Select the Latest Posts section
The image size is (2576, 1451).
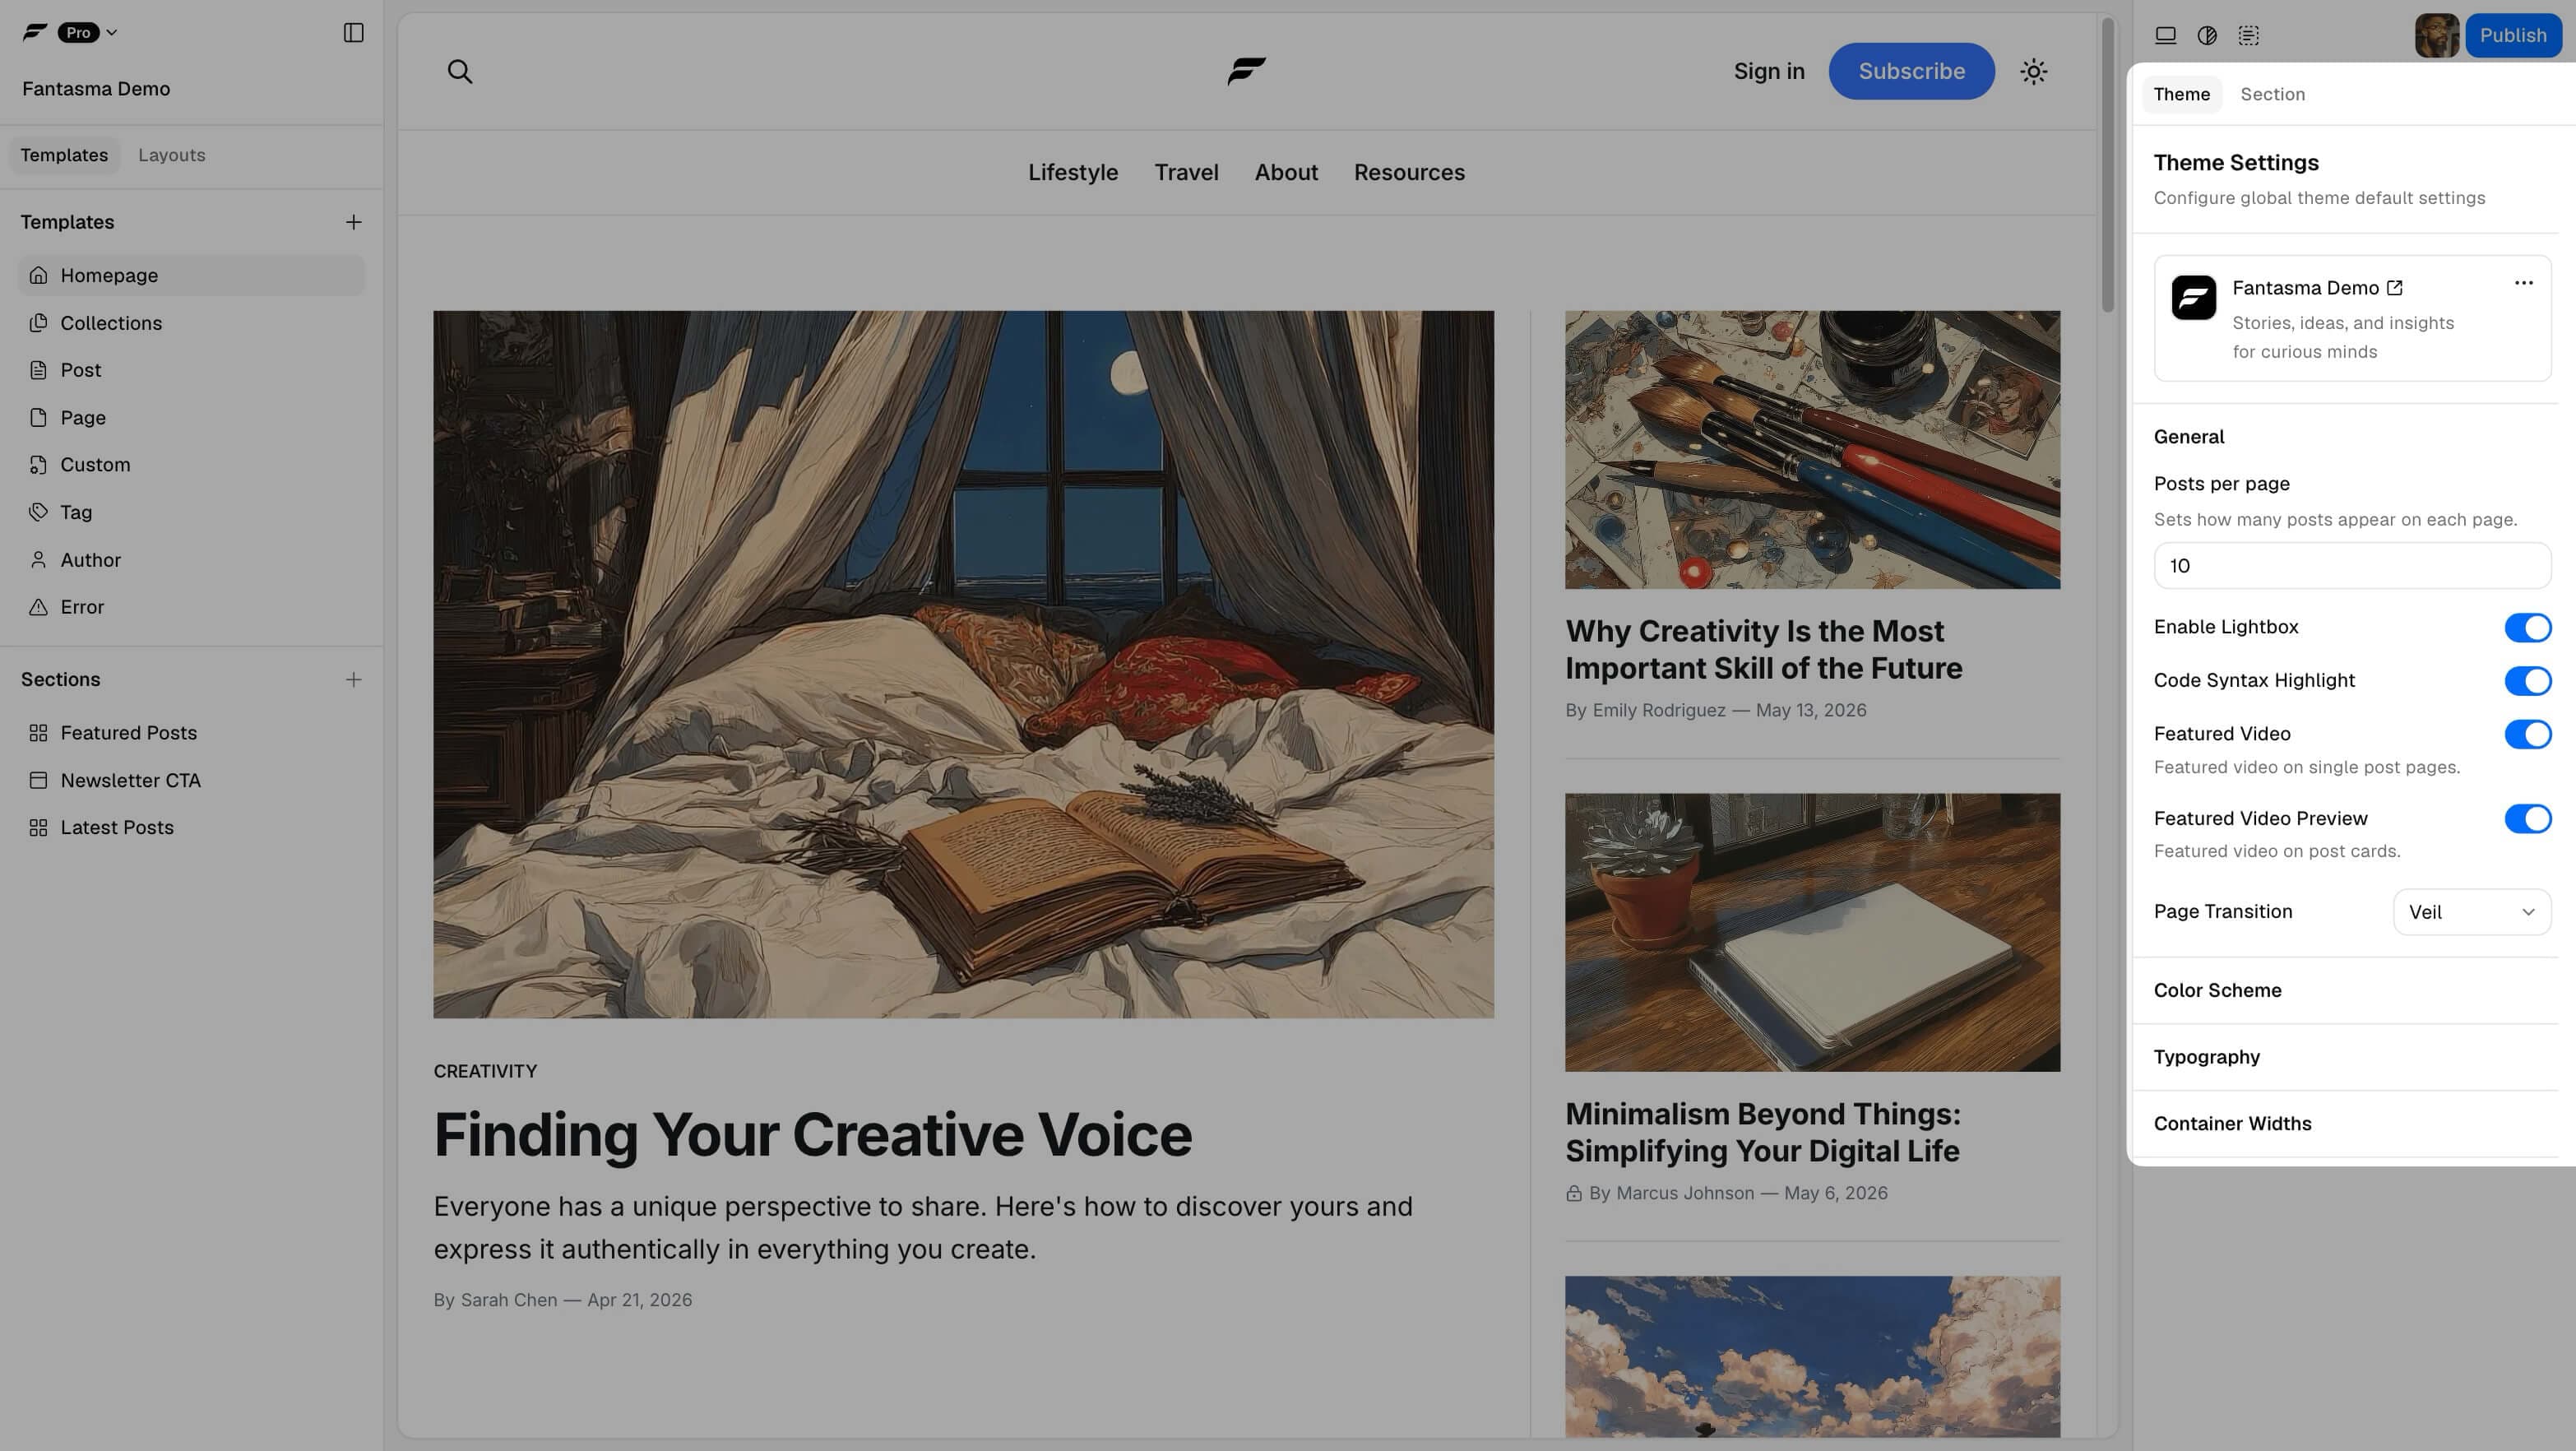click(x=192, y=828)
